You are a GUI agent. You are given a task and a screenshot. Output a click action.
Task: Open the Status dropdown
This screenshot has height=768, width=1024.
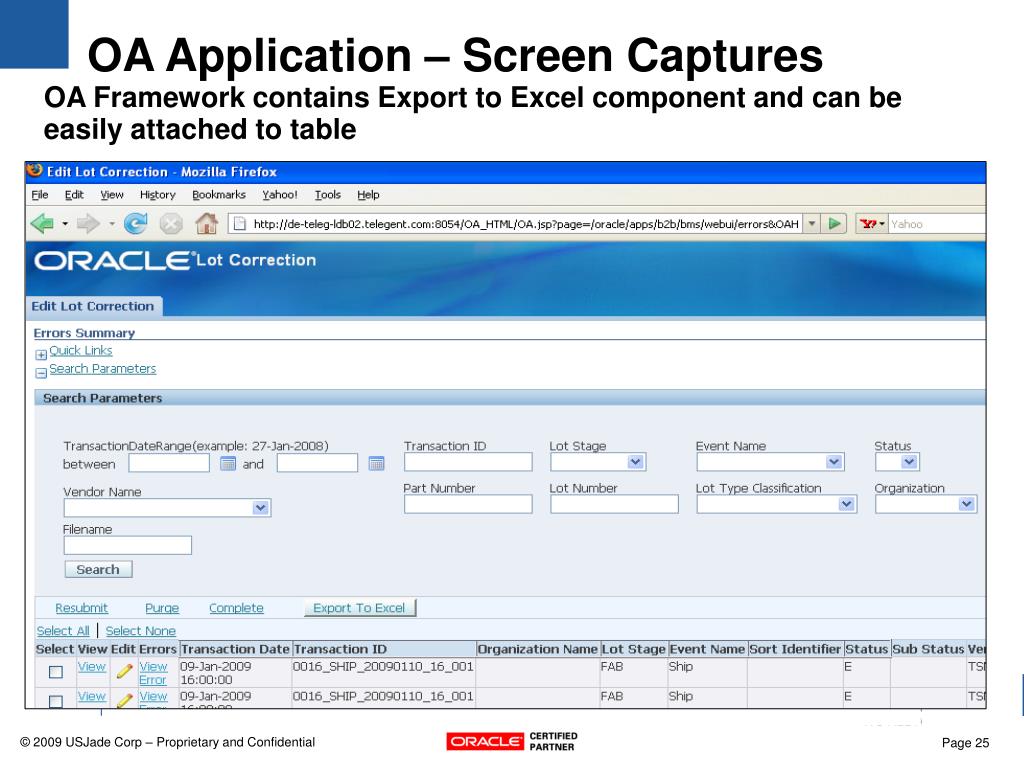coord(909,462)
